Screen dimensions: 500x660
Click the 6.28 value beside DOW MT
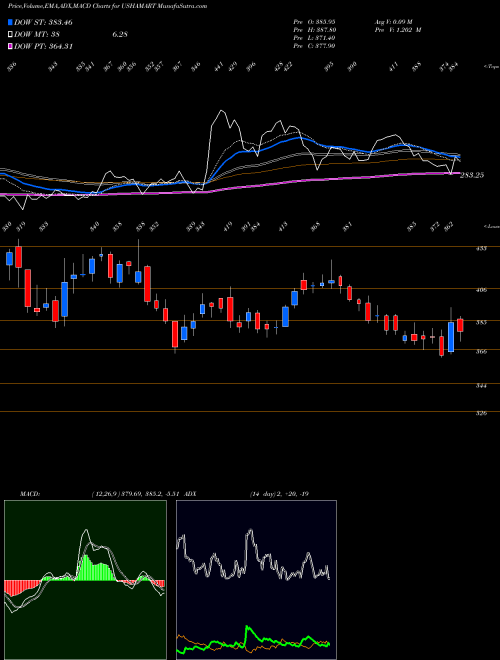(120, 35)
